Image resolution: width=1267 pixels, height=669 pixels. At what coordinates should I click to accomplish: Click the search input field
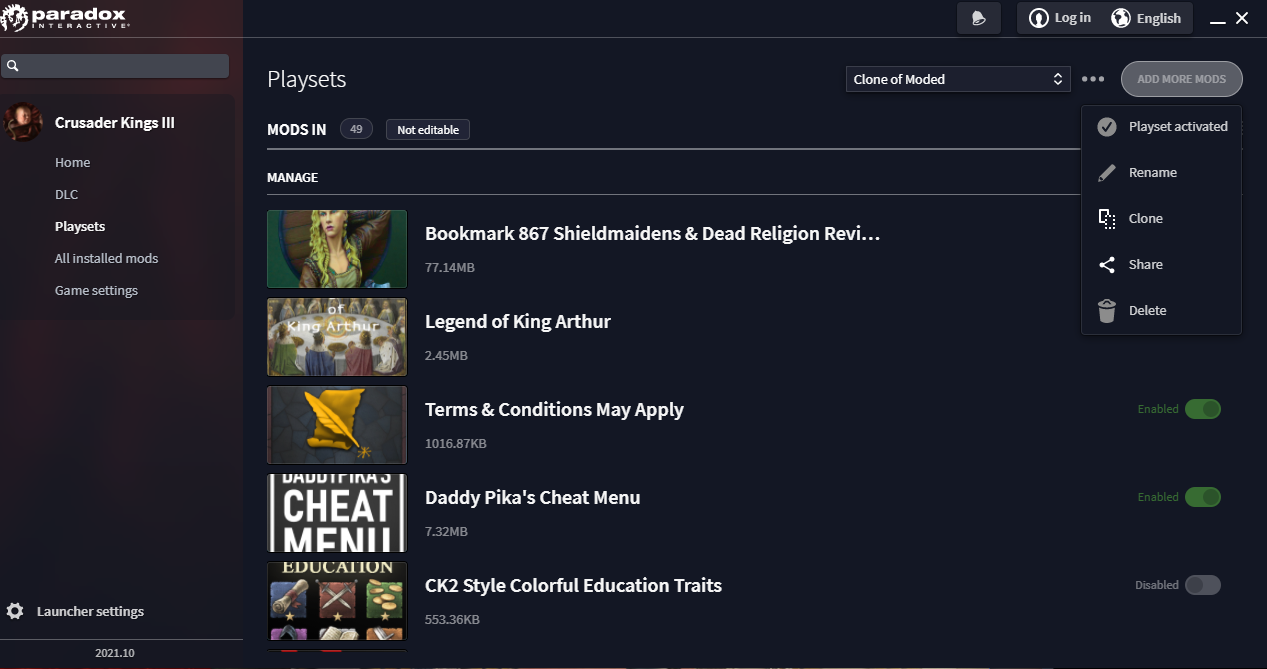pyautogui.click(x=115, y=66)
